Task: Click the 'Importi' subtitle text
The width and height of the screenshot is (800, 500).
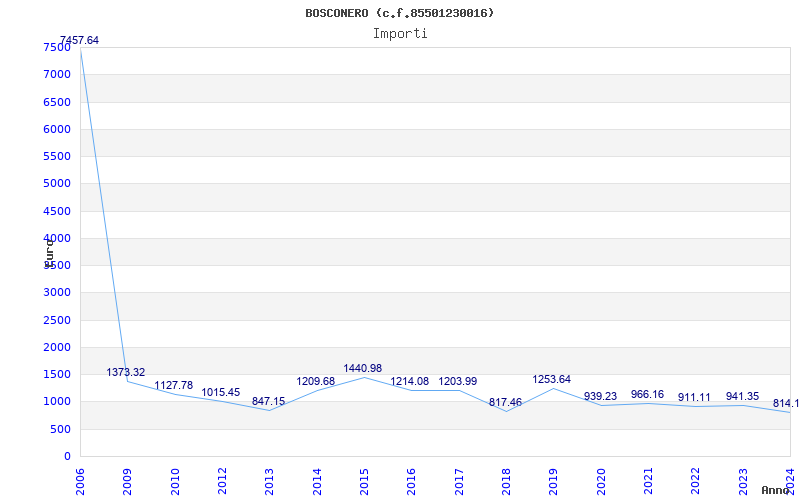Action: coord(400,33)
